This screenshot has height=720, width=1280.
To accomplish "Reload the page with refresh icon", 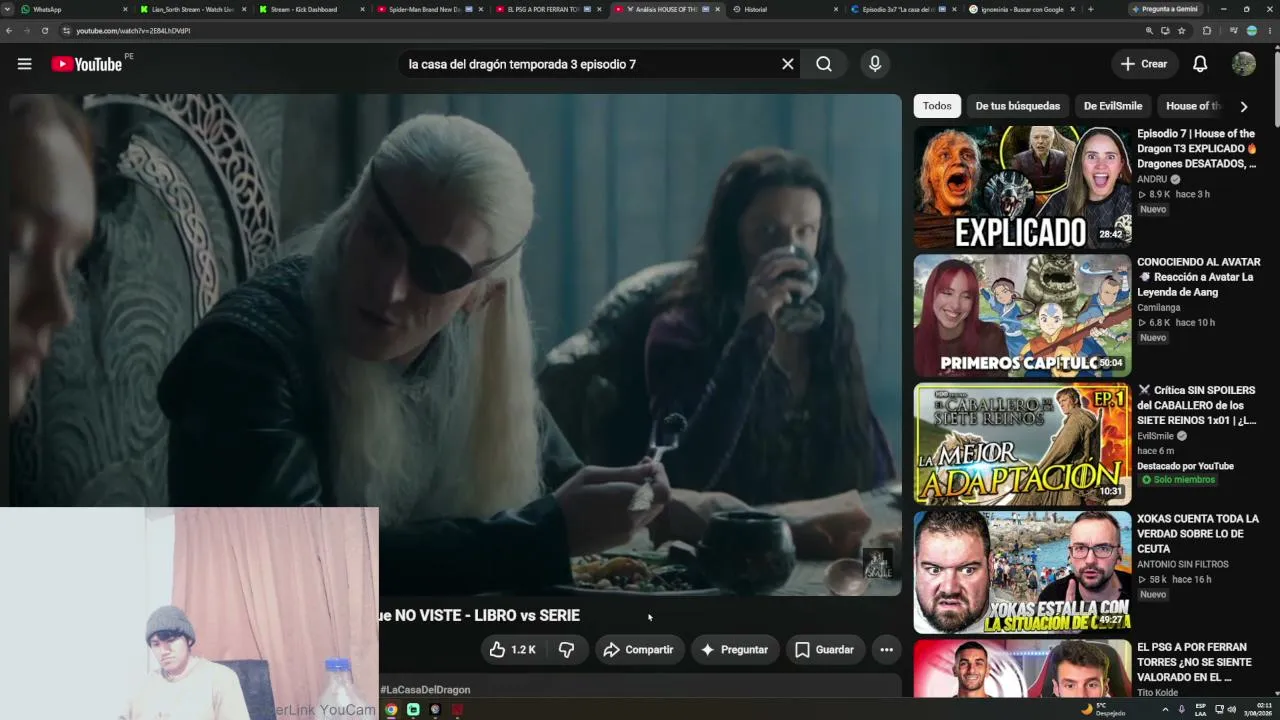I will (x=45, y=31).
